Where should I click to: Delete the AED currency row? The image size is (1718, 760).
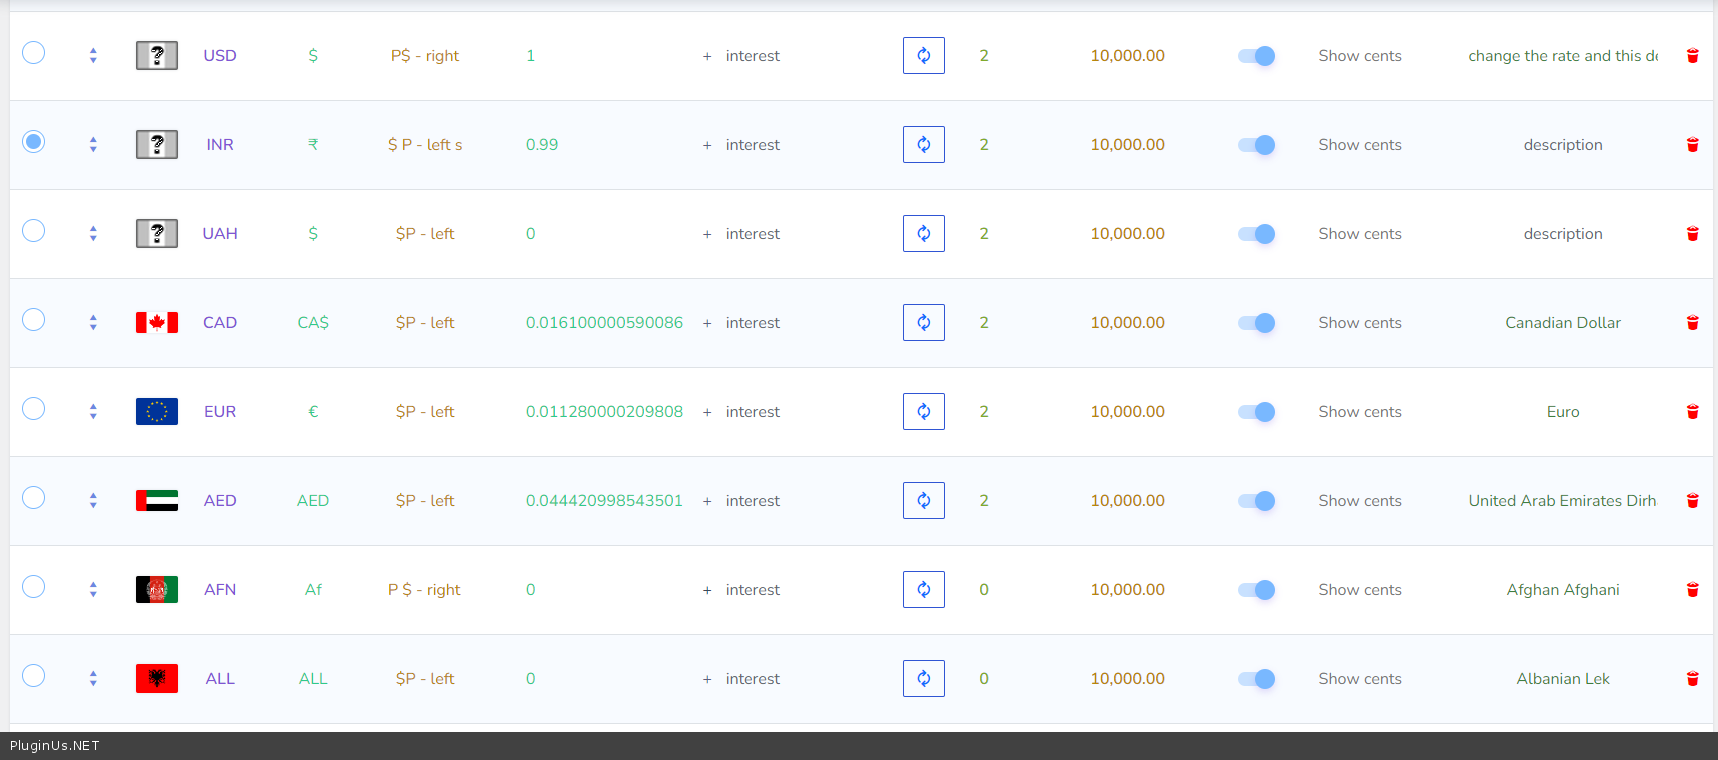pyautogui.click(x=1692, y=501)
